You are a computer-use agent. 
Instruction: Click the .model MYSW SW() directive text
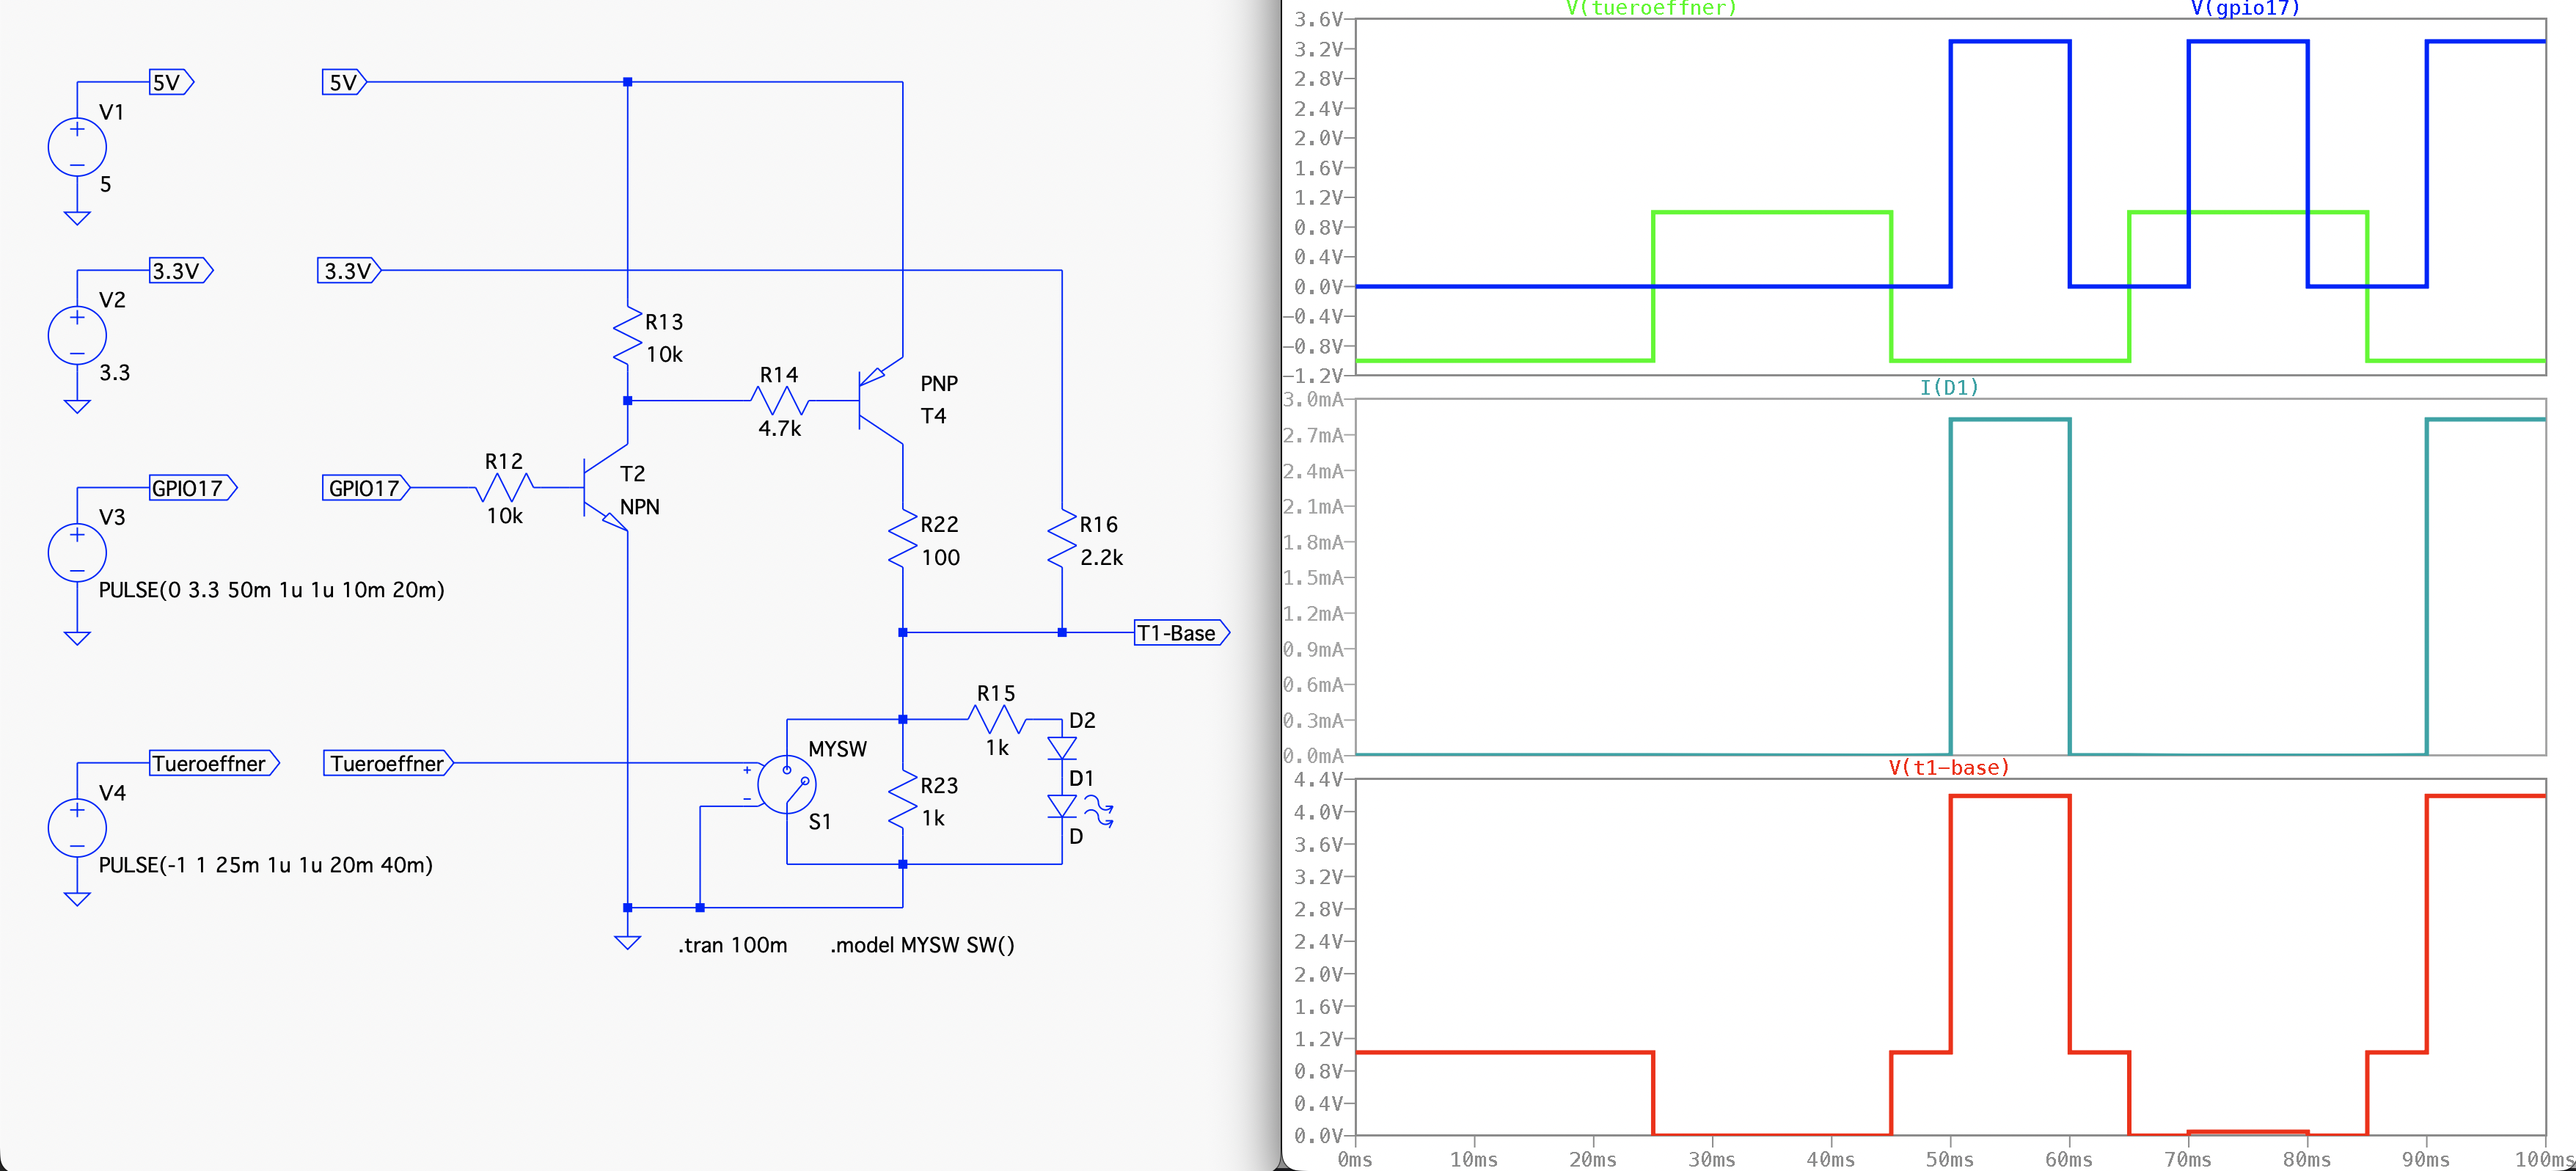tap(922, 945)
